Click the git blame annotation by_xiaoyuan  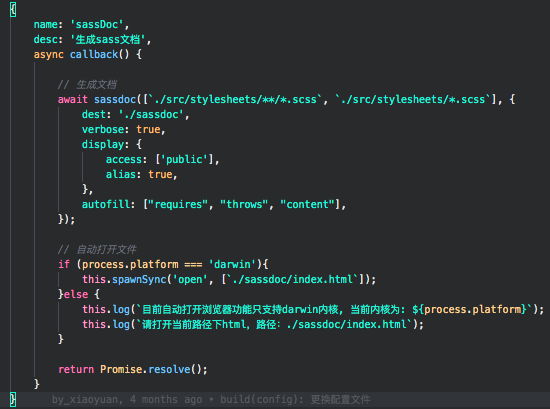(x=85, y=400)
